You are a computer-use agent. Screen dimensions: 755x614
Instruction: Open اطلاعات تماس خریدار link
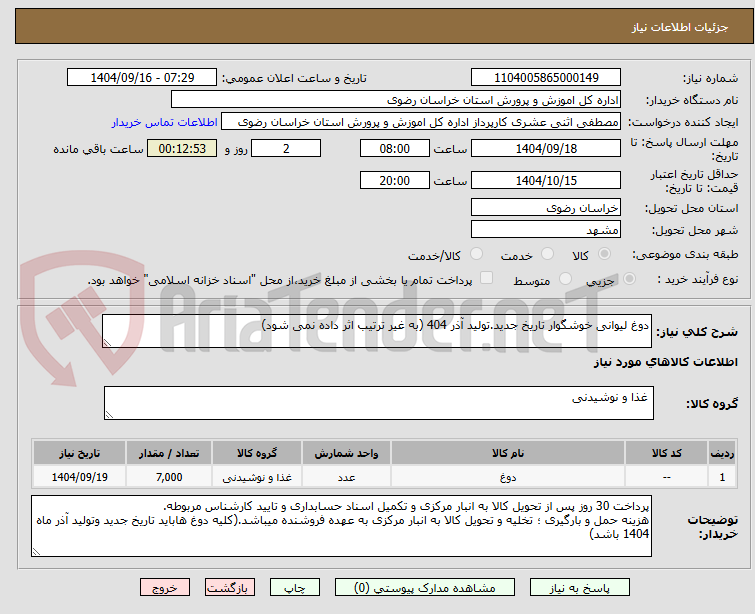tap(165, 122)
